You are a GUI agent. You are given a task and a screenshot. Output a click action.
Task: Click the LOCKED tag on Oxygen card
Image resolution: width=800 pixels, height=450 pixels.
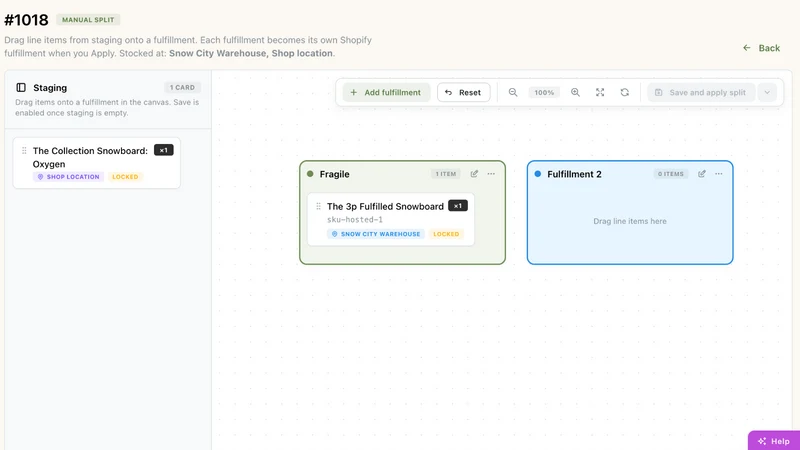[125, 177]
